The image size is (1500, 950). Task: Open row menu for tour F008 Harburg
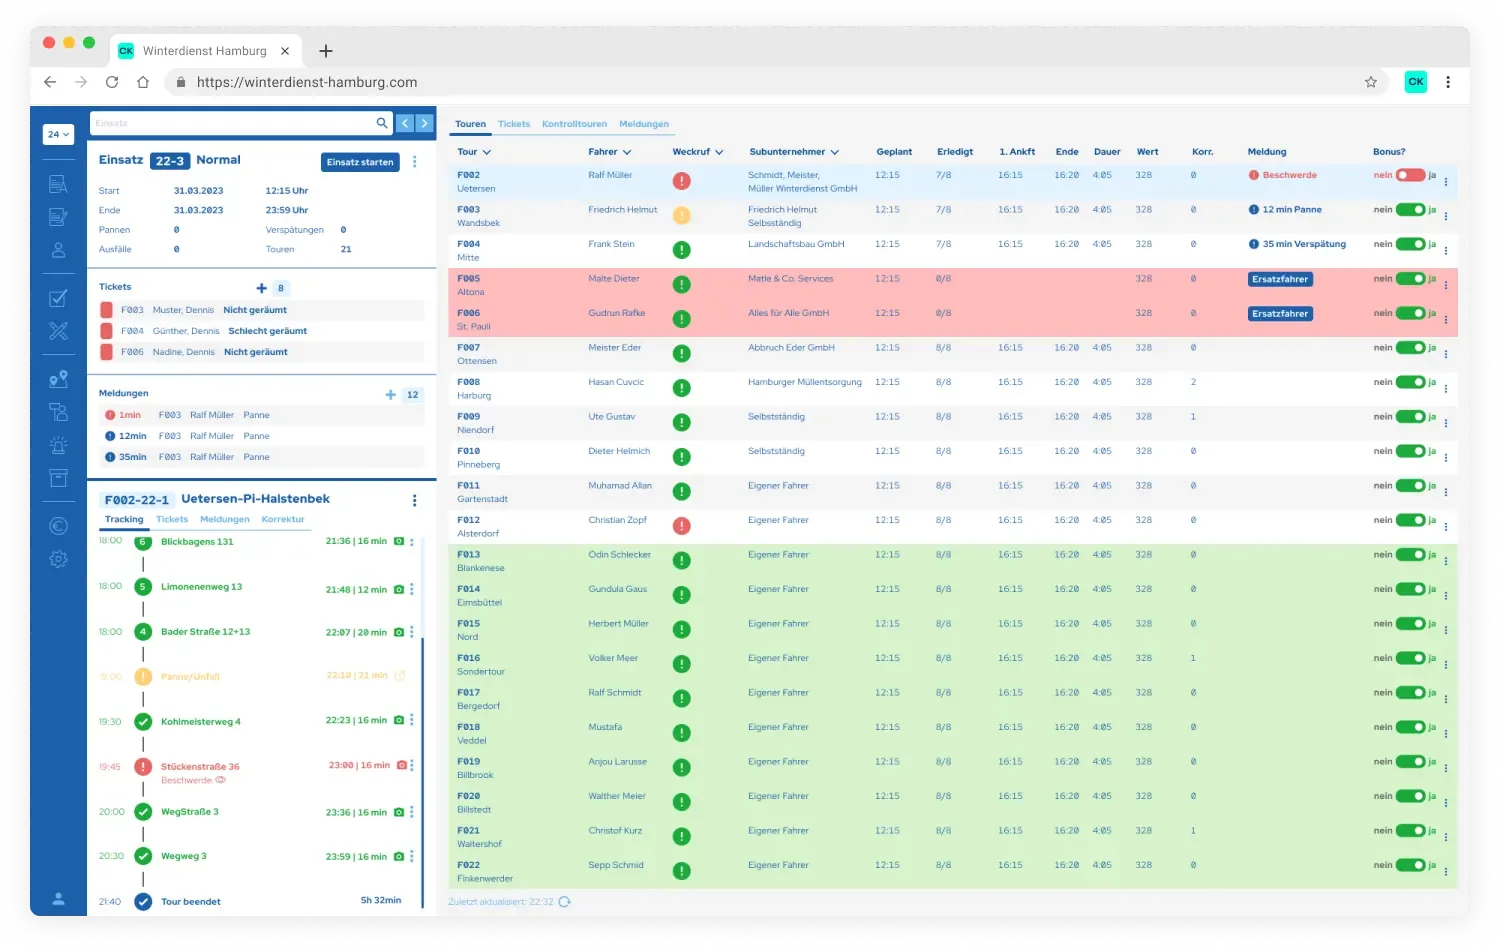(x=1446, y=389)
